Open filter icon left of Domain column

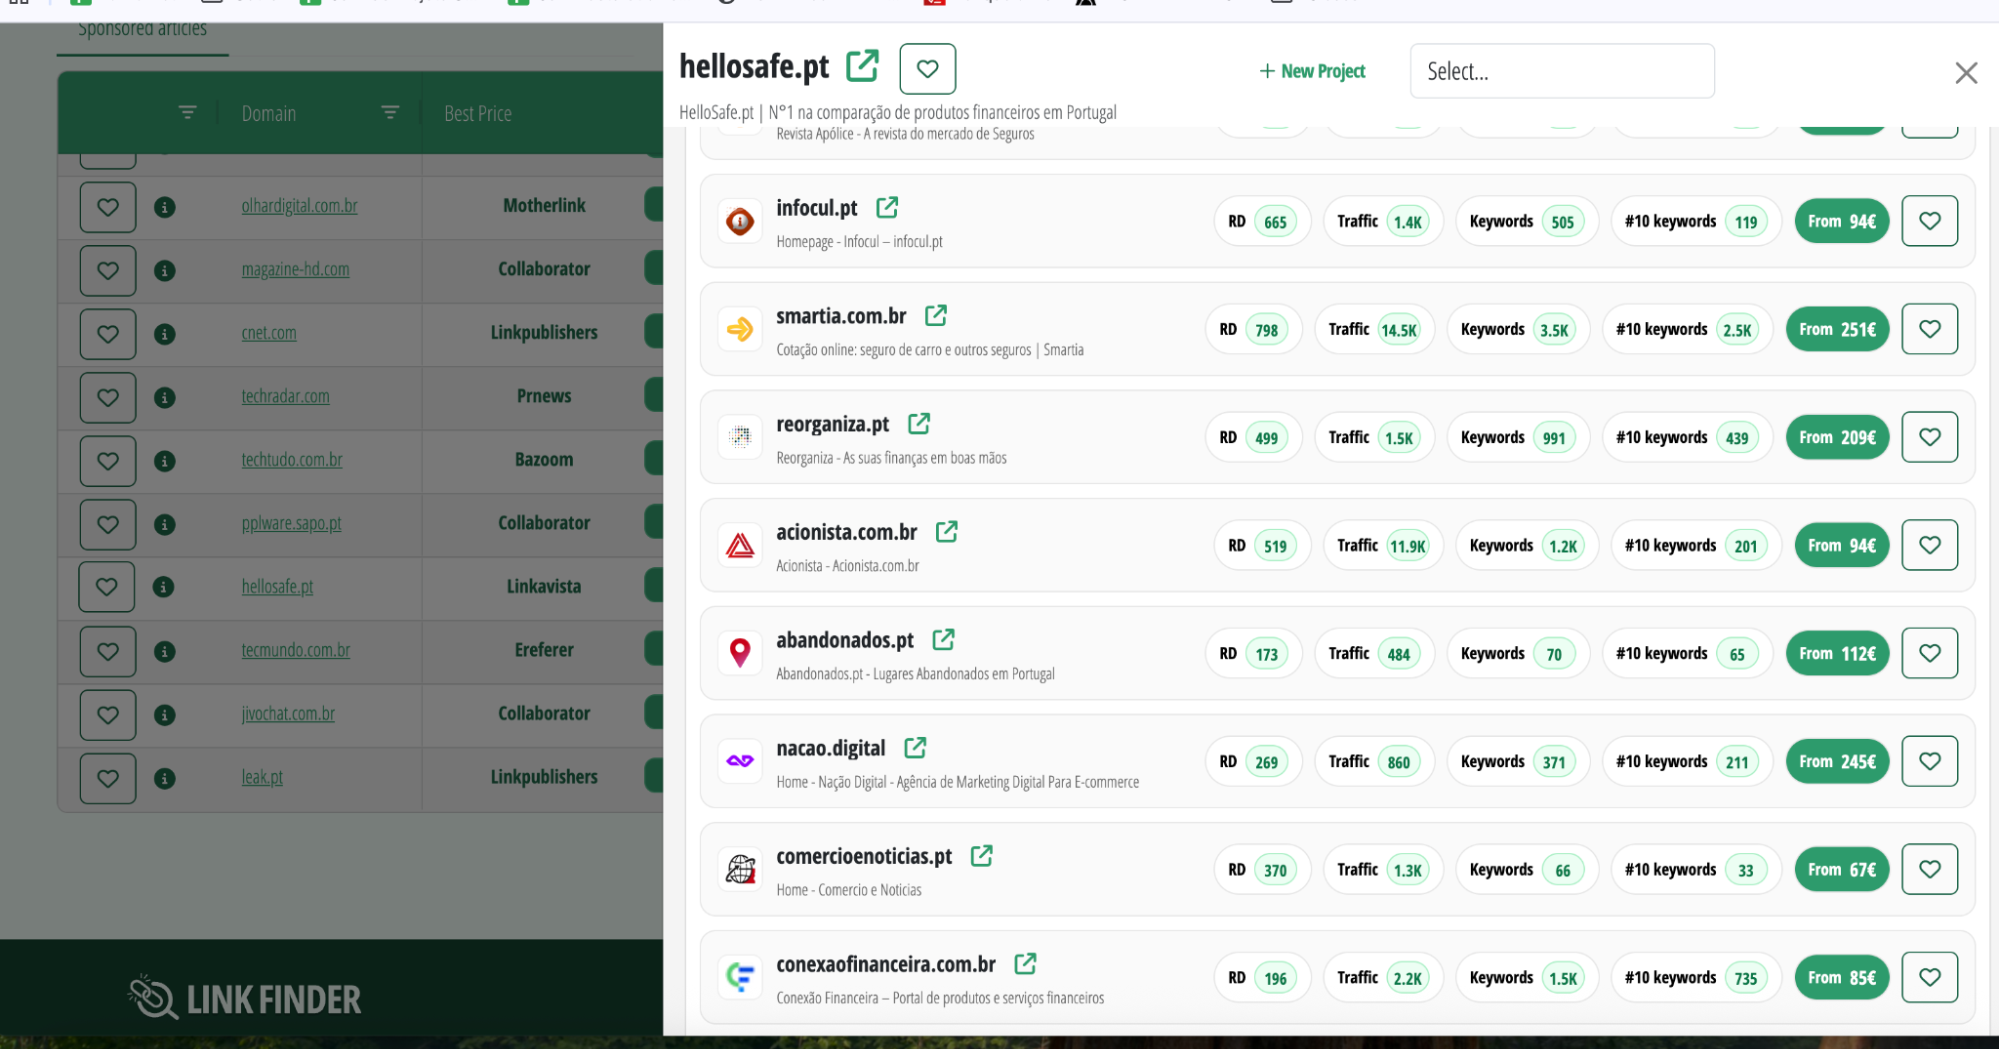[x=187, y=112]
